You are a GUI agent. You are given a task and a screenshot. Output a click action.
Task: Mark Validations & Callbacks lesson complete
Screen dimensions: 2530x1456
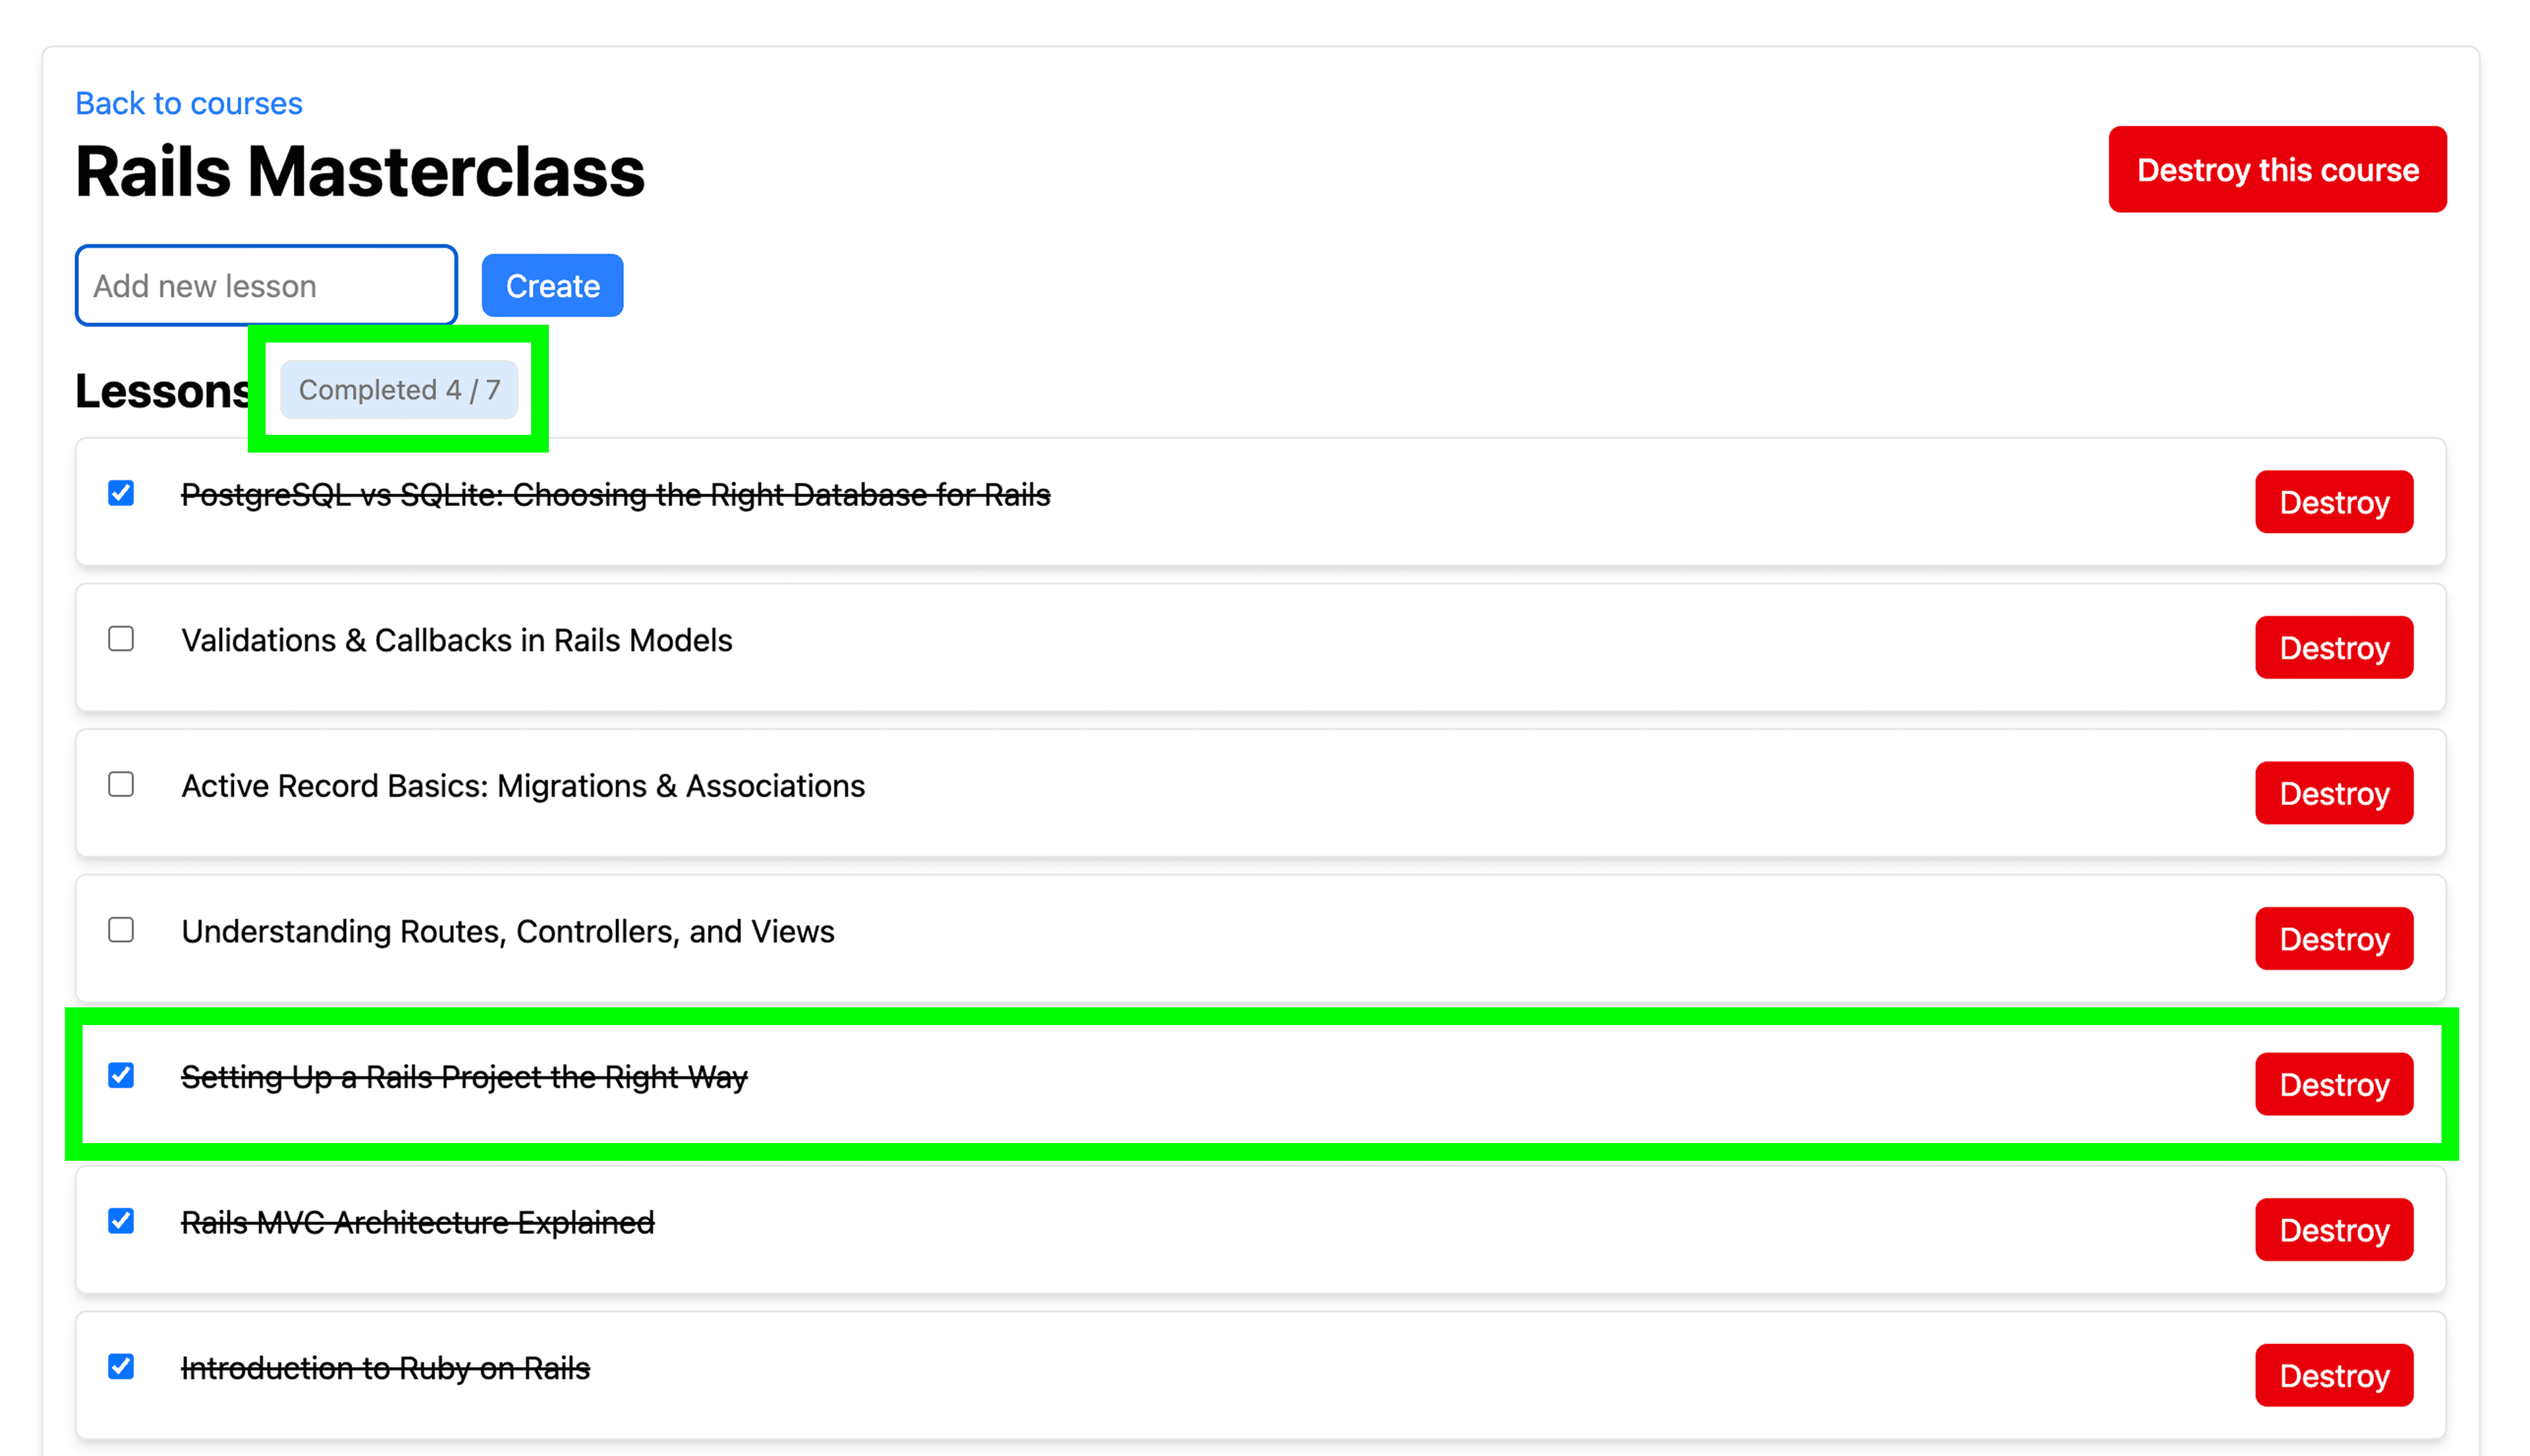point(121,639)
